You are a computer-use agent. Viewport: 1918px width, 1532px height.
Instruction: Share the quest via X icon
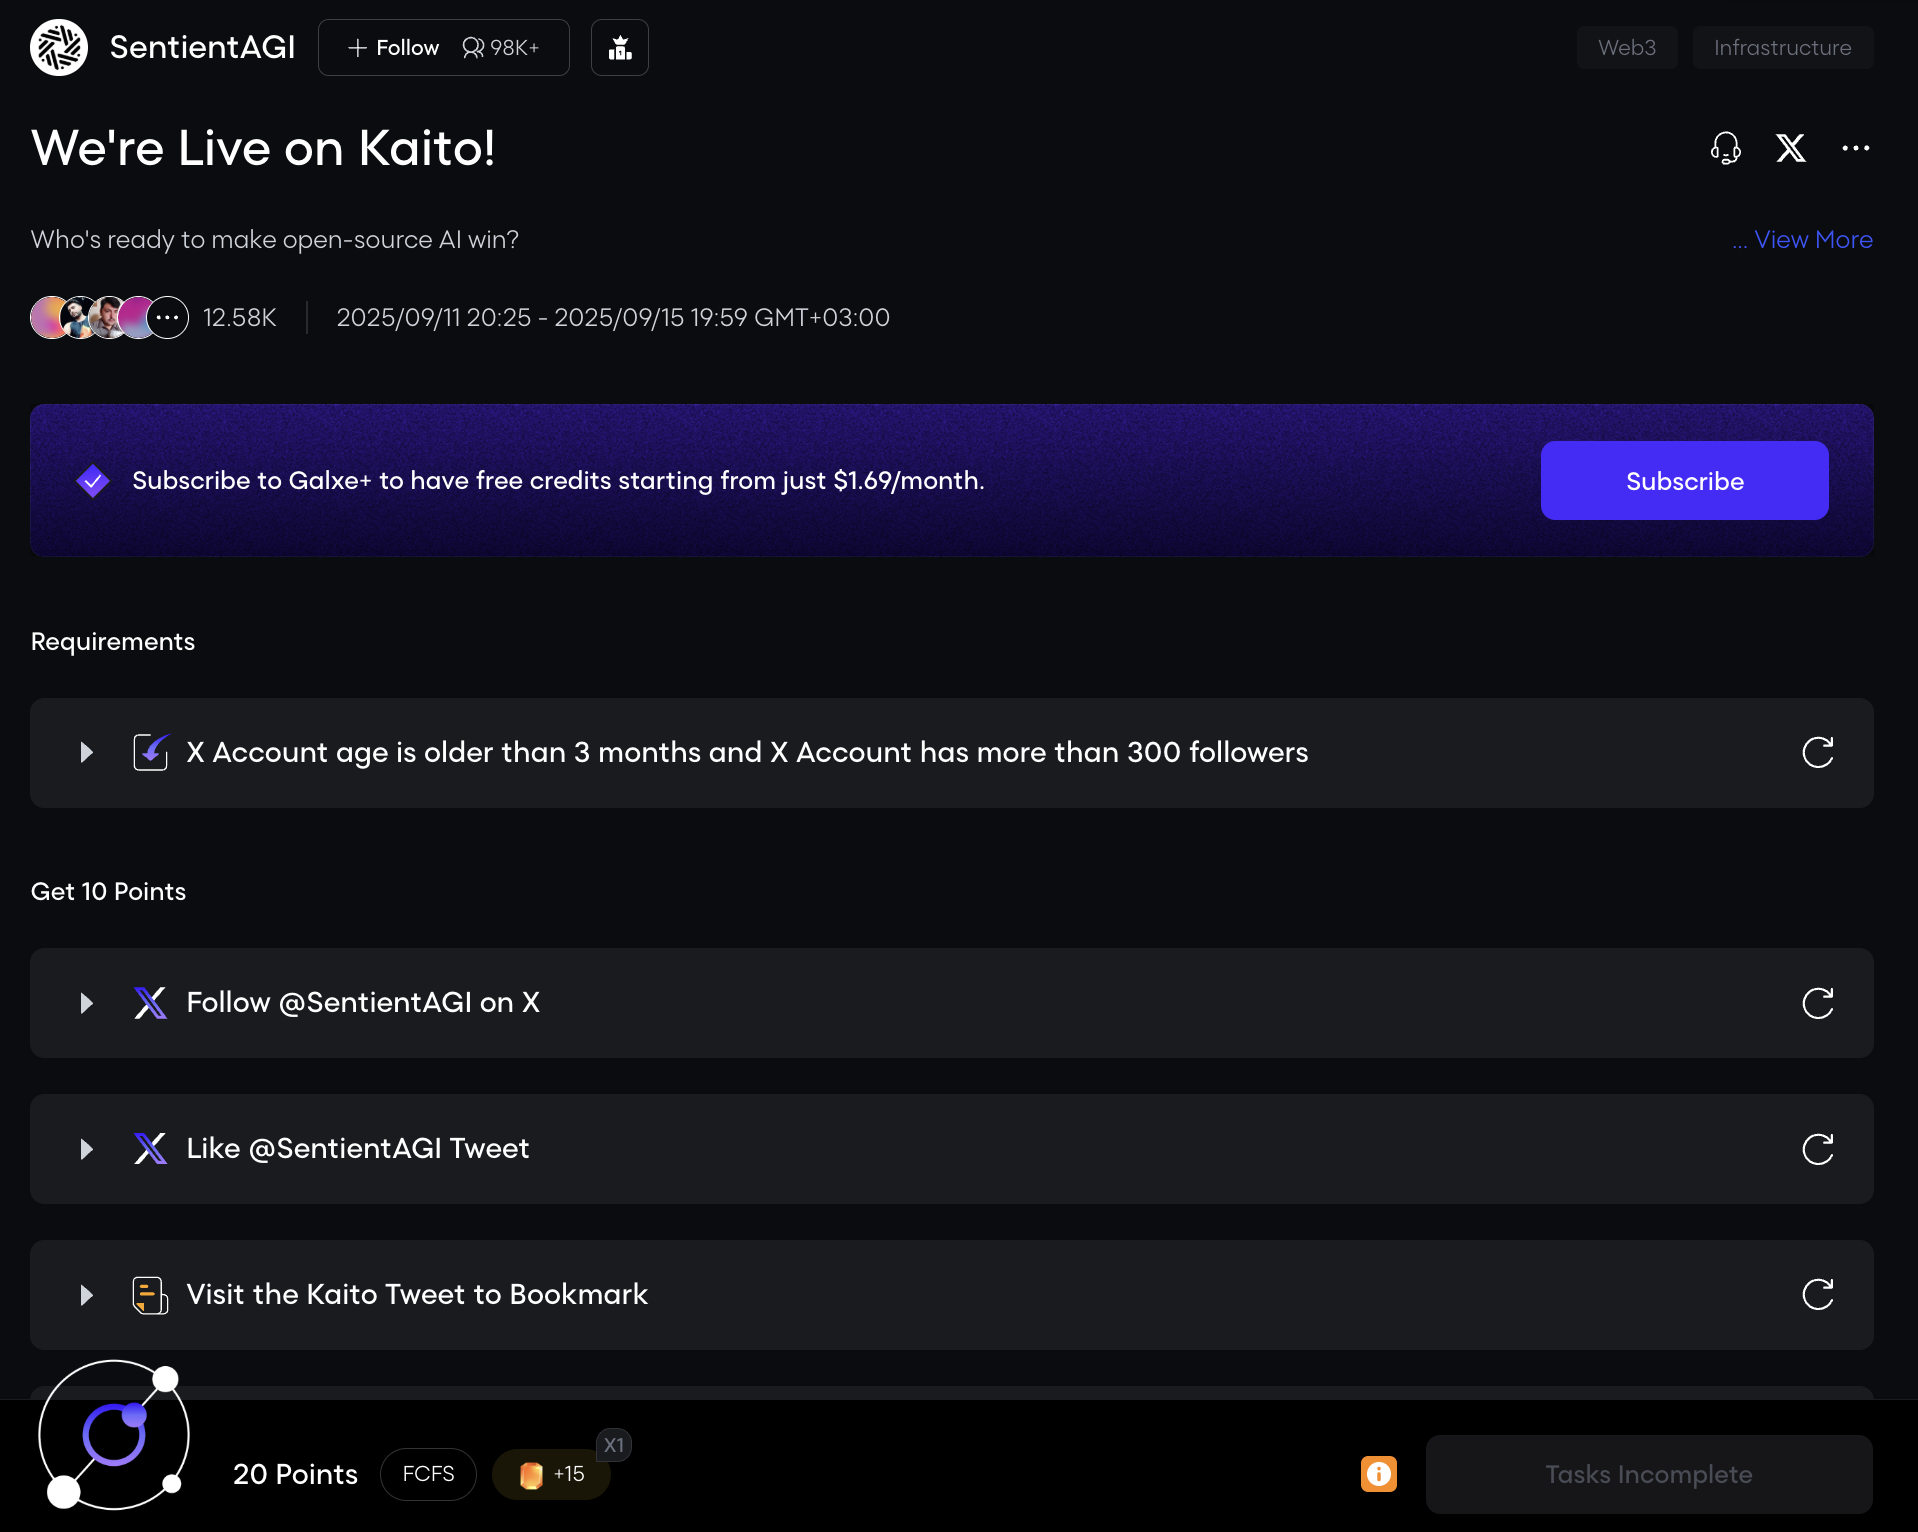(1790, 148)
